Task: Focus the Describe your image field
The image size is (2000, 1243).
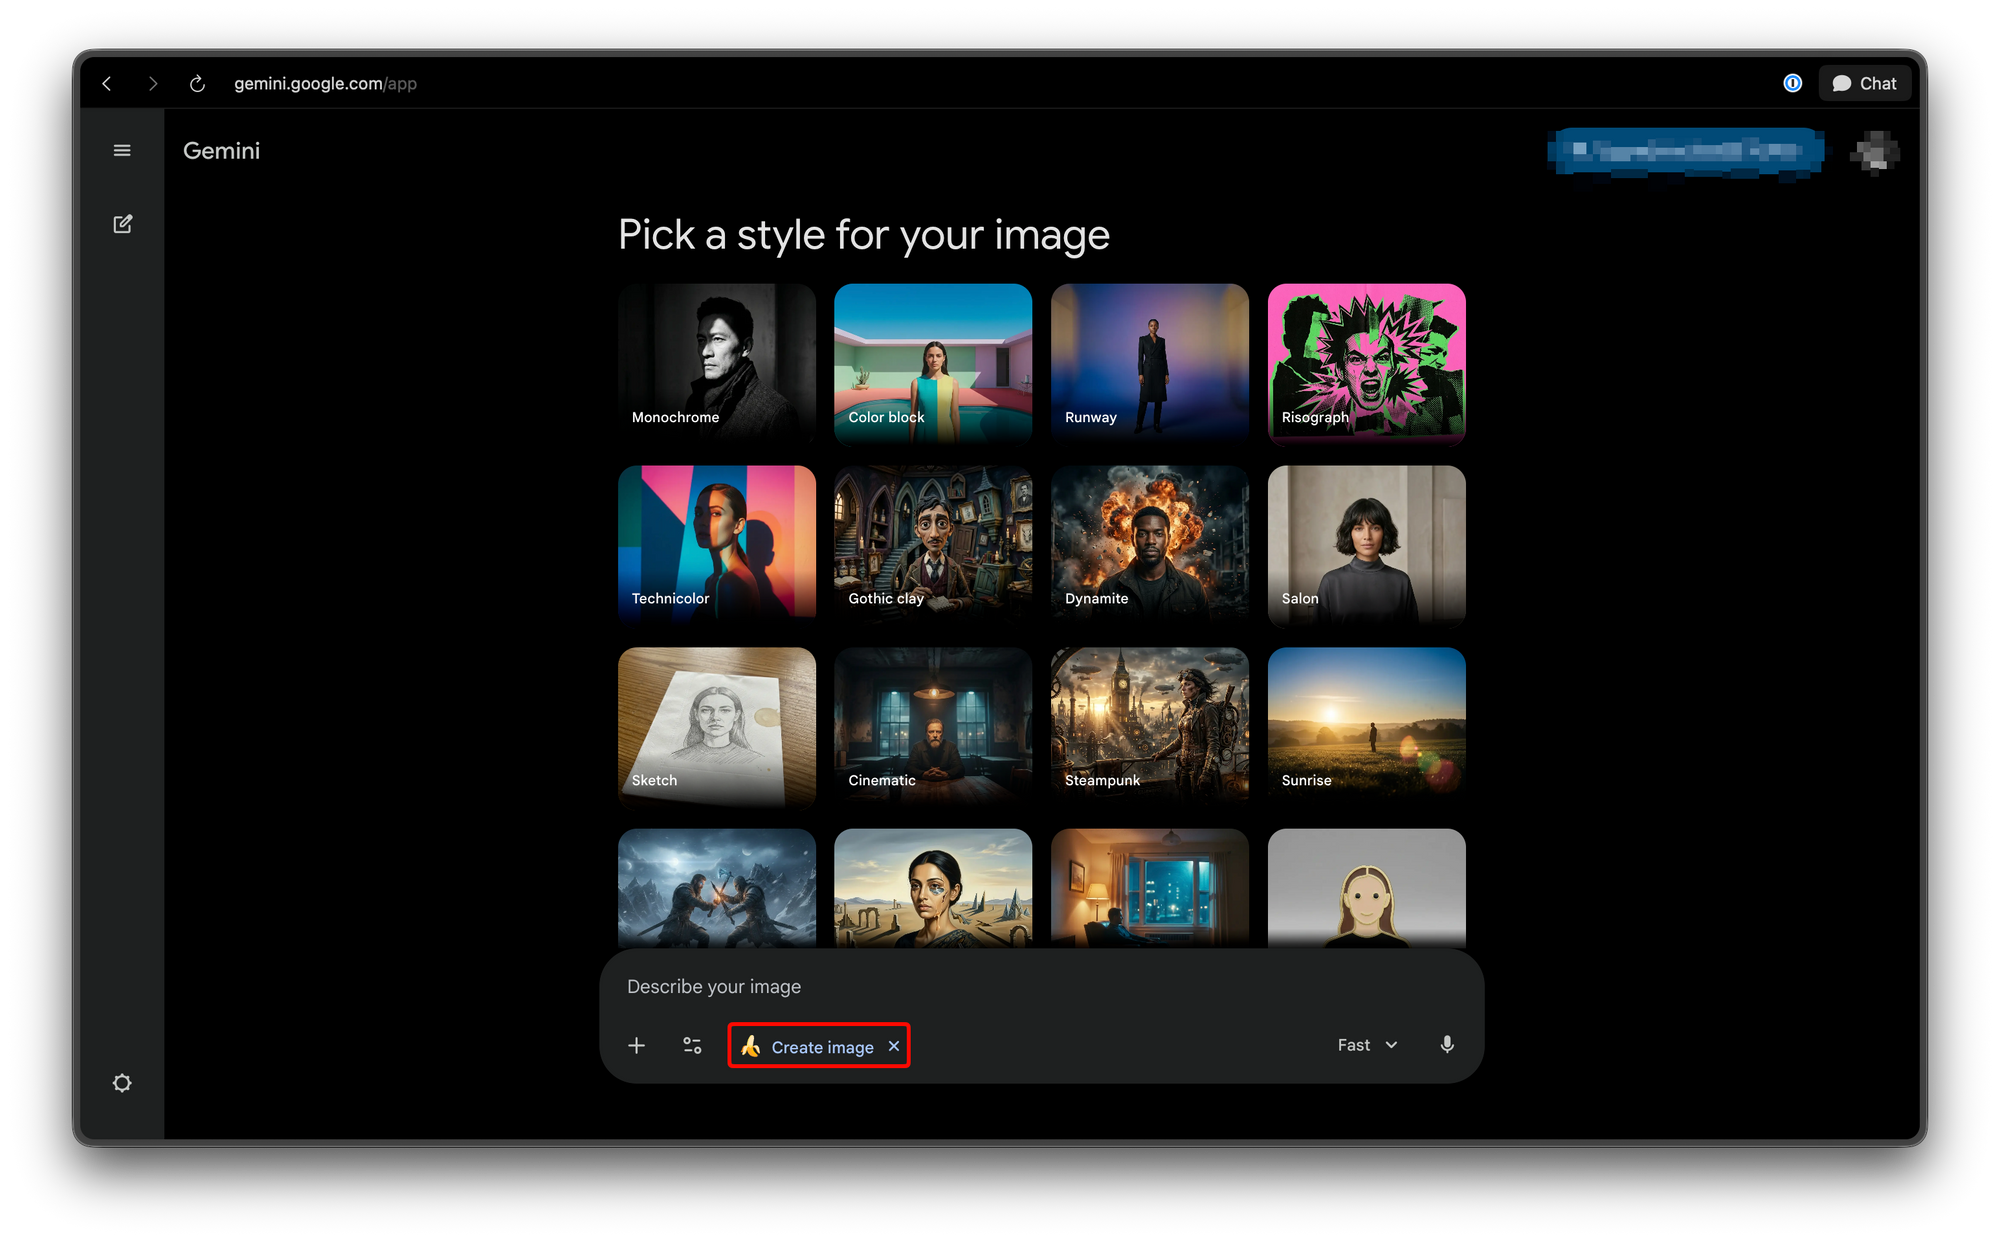Action: tap(1040, 987)
